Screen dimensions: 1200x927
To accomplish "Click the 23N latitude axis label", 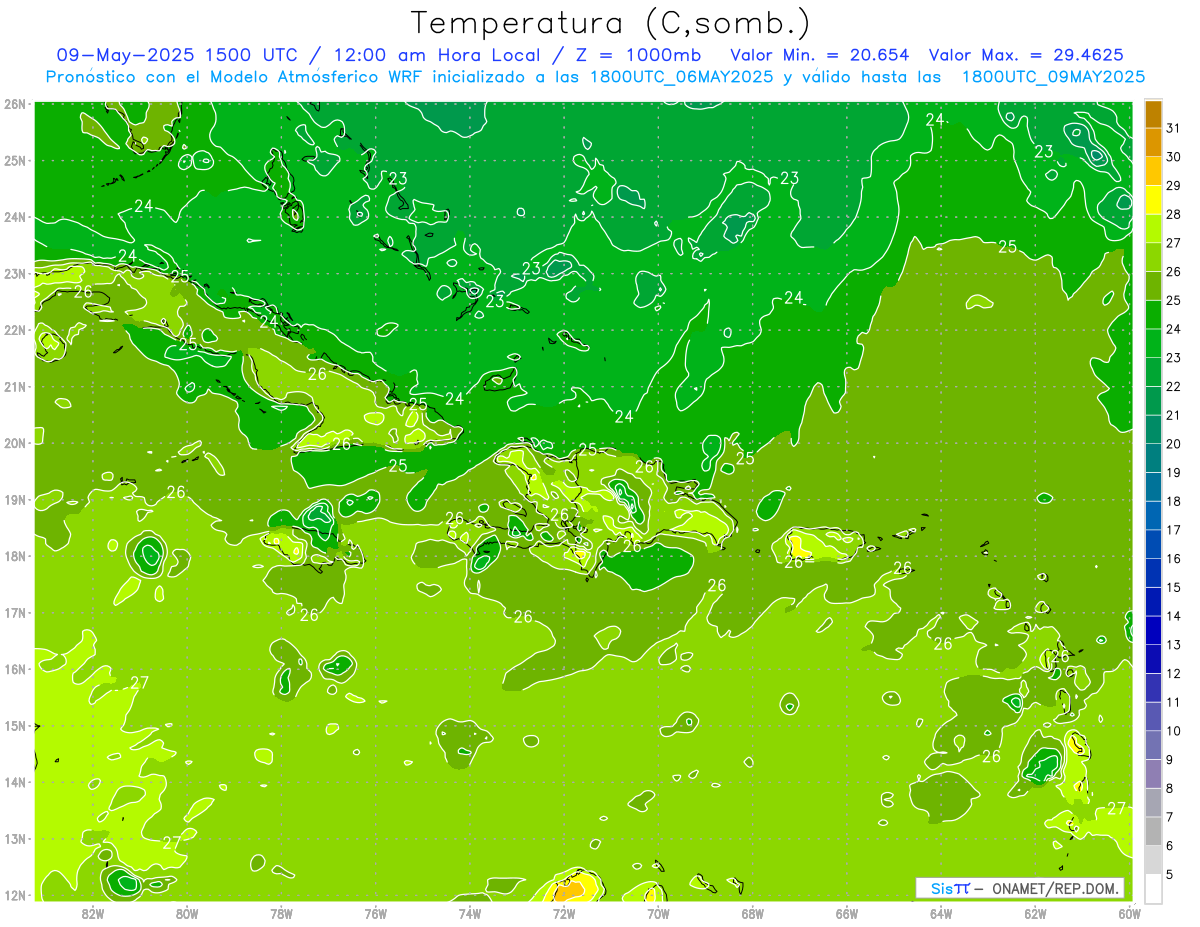I will pyautogui.click(x=14, y=273).
